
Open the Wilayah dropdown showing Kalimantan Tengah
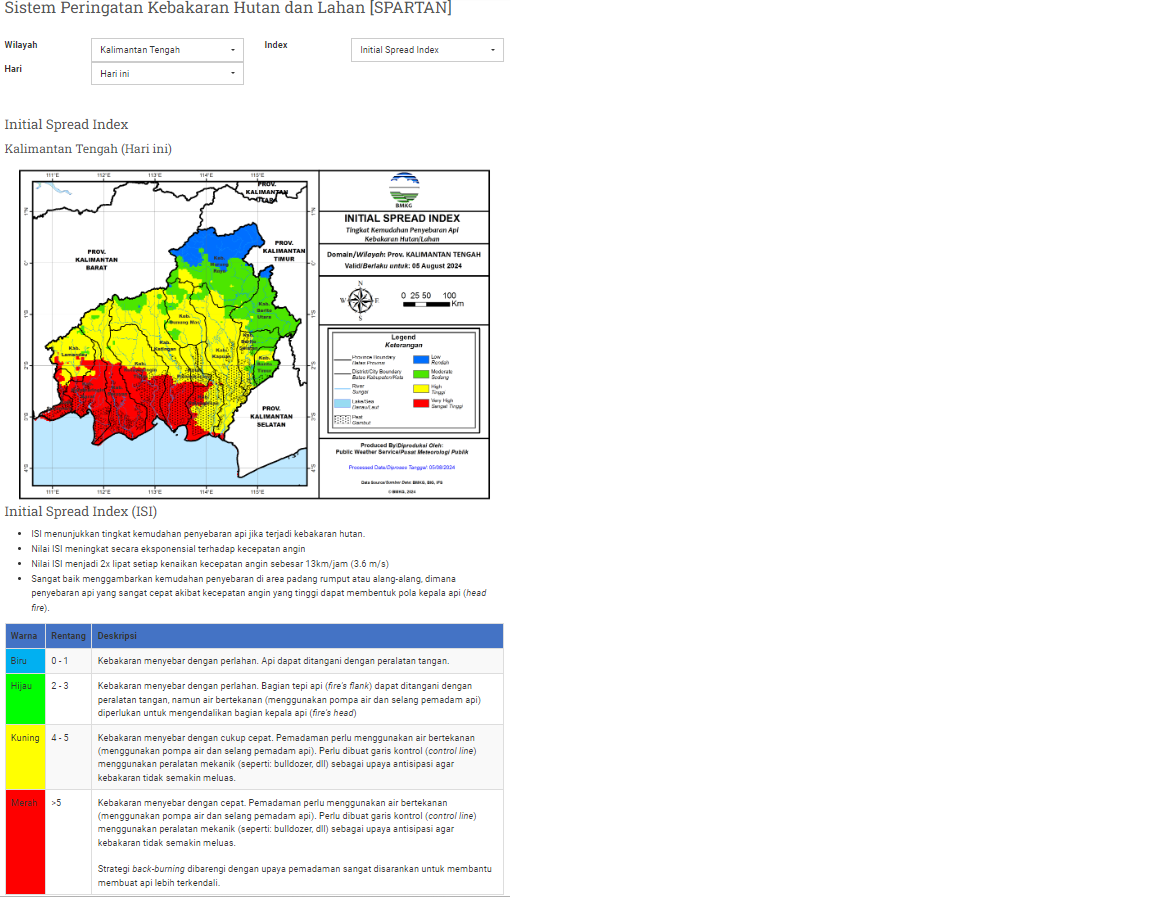click(167, 50)
